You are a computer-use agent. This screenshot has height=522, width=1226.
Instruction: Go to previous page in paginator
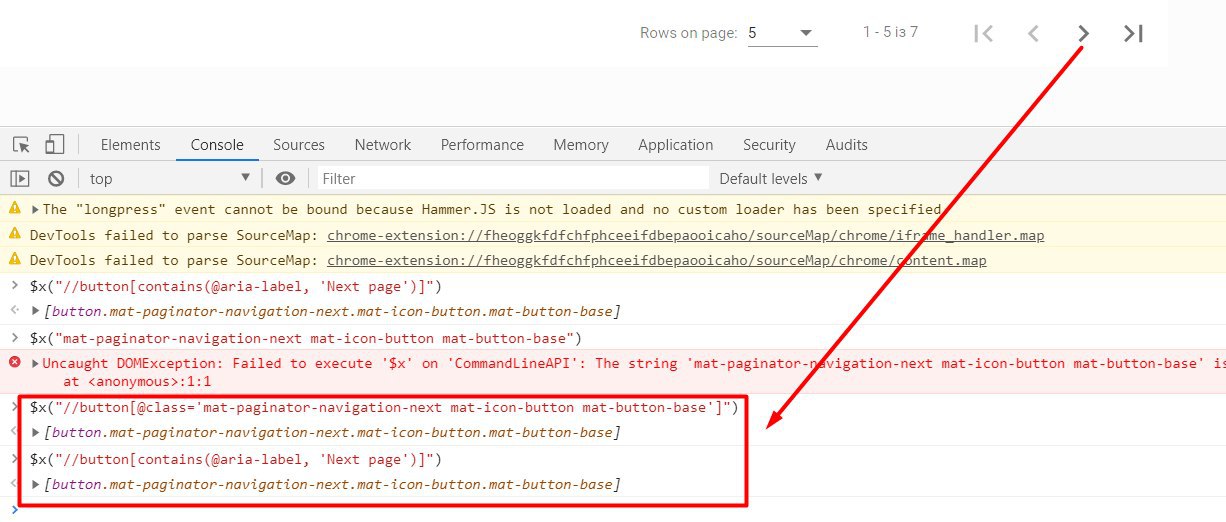coord(1033,34)
